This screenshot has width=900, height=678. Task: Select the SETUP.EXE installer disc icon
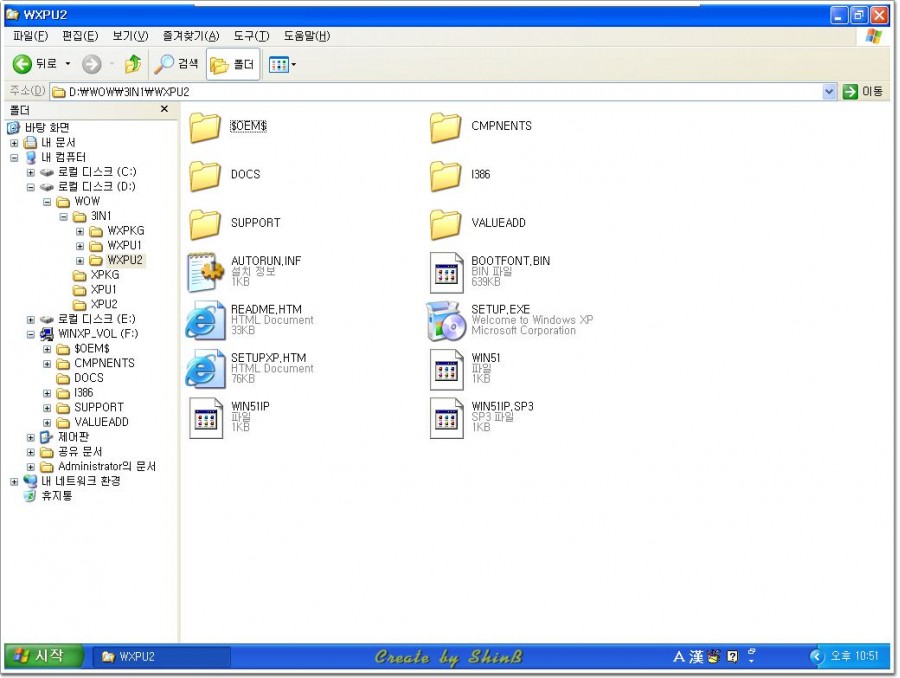click(x=446, y=320)
